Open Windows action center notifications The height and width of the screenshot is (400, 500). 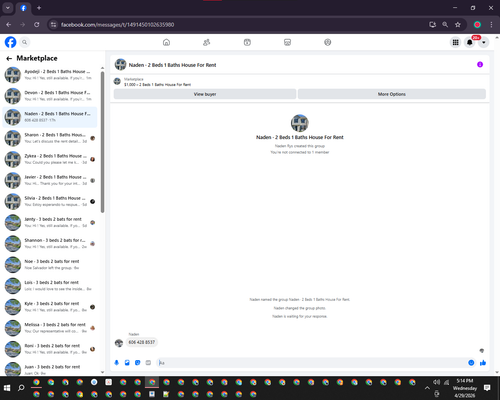[487, 388]
